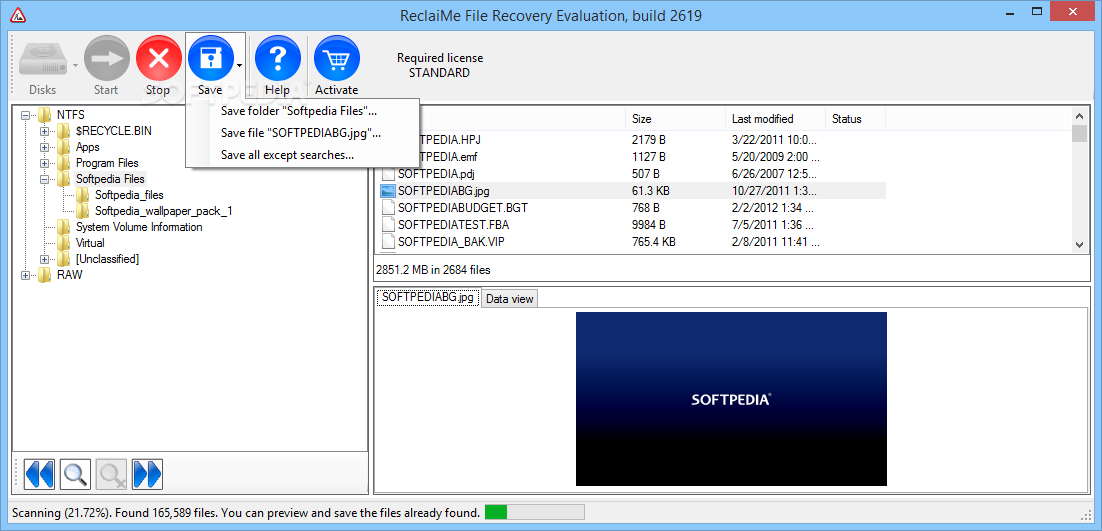Click the "765.4 KB" size cell
Screen dimensions: 1102x531
tap(654, 242)
